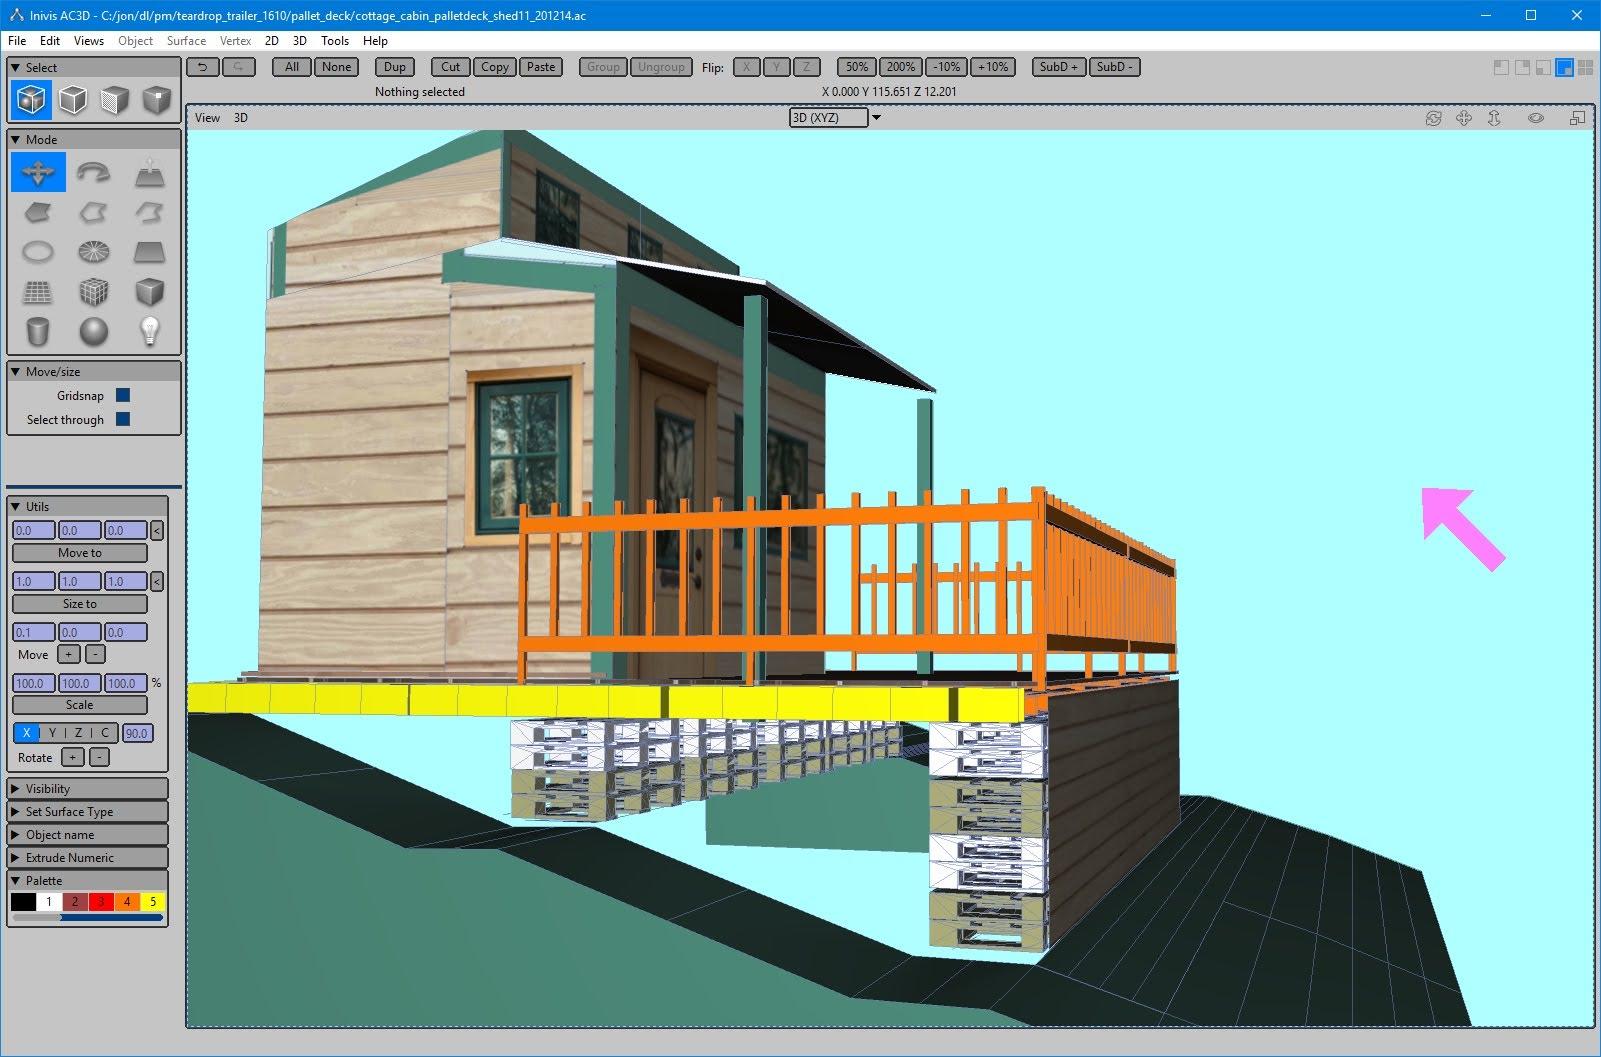Select the red swatch in the Palette
This screenshot has width=1601, height=1057.
(101, 901)
